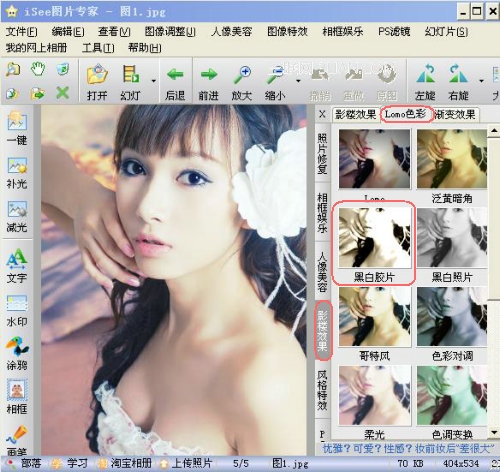Click the Open (打开) folder icon
Viewport: 500px width, 472px height.
(x=97, y=75)
